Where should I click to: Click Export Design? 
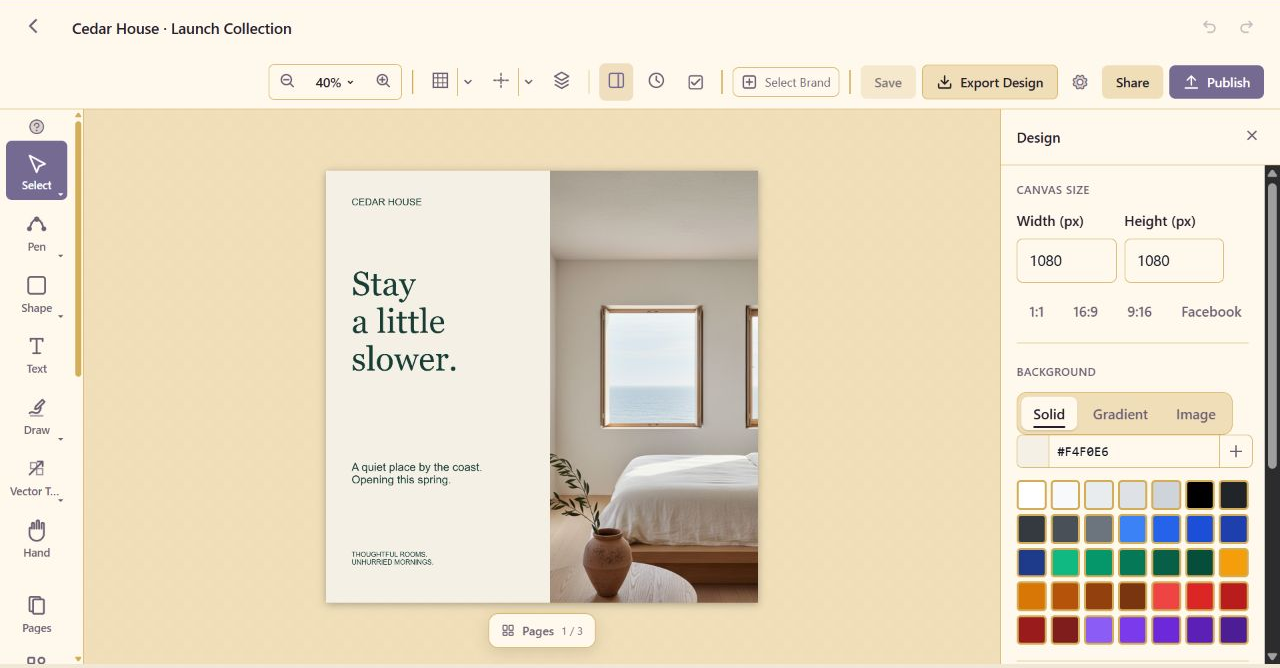(990, 82)
